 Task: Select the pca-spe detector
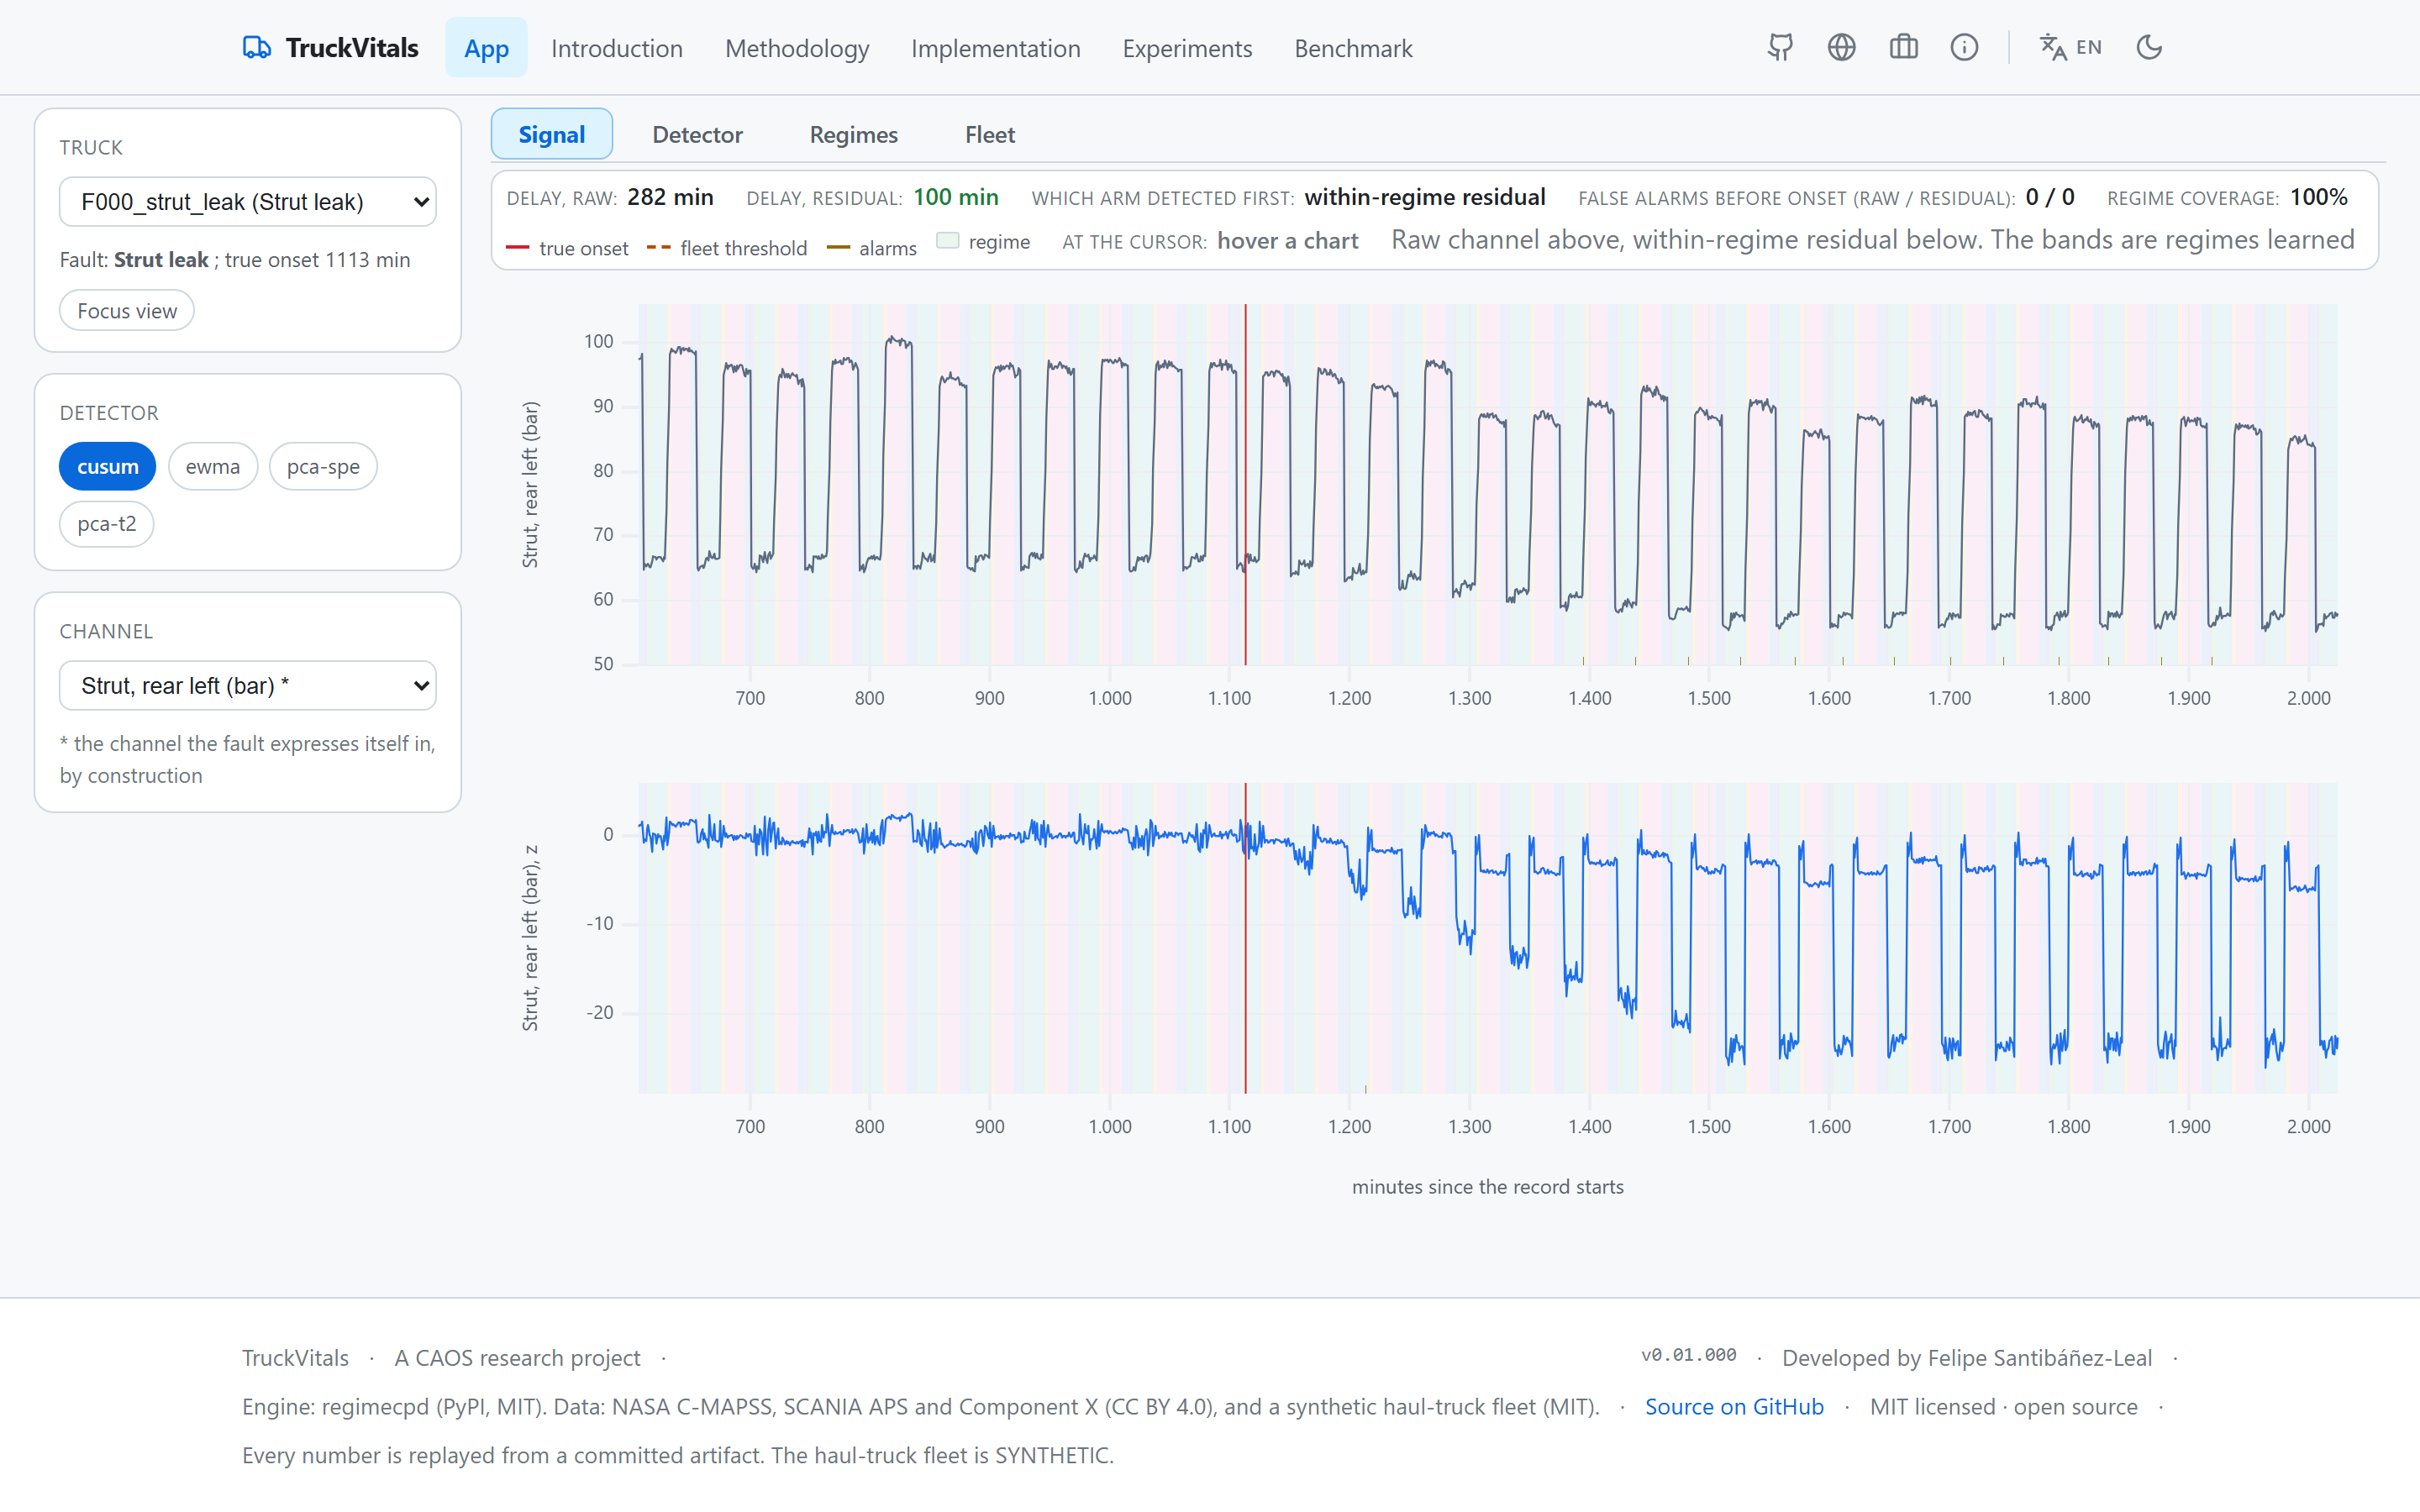coord(323,466)
